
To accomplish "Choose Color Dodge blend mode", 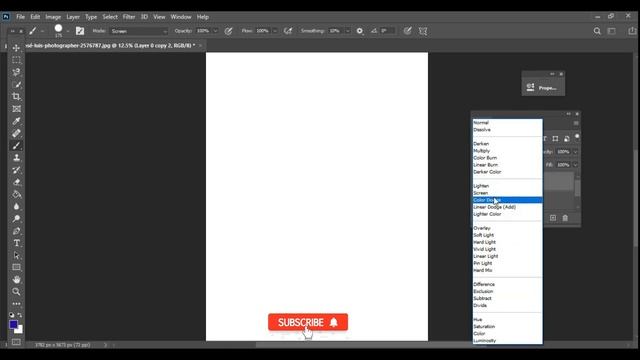I will [508, 200].
